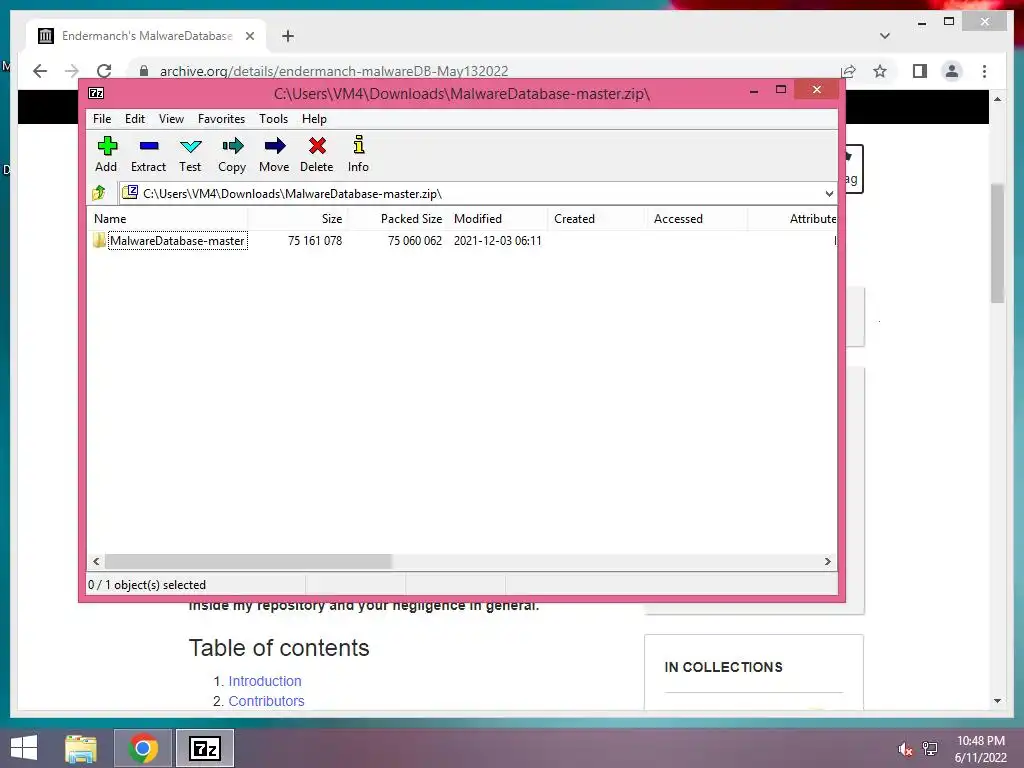Open the Windows Start menu
The width and height of the screenshot is (1024, 768).
[24, 748]
